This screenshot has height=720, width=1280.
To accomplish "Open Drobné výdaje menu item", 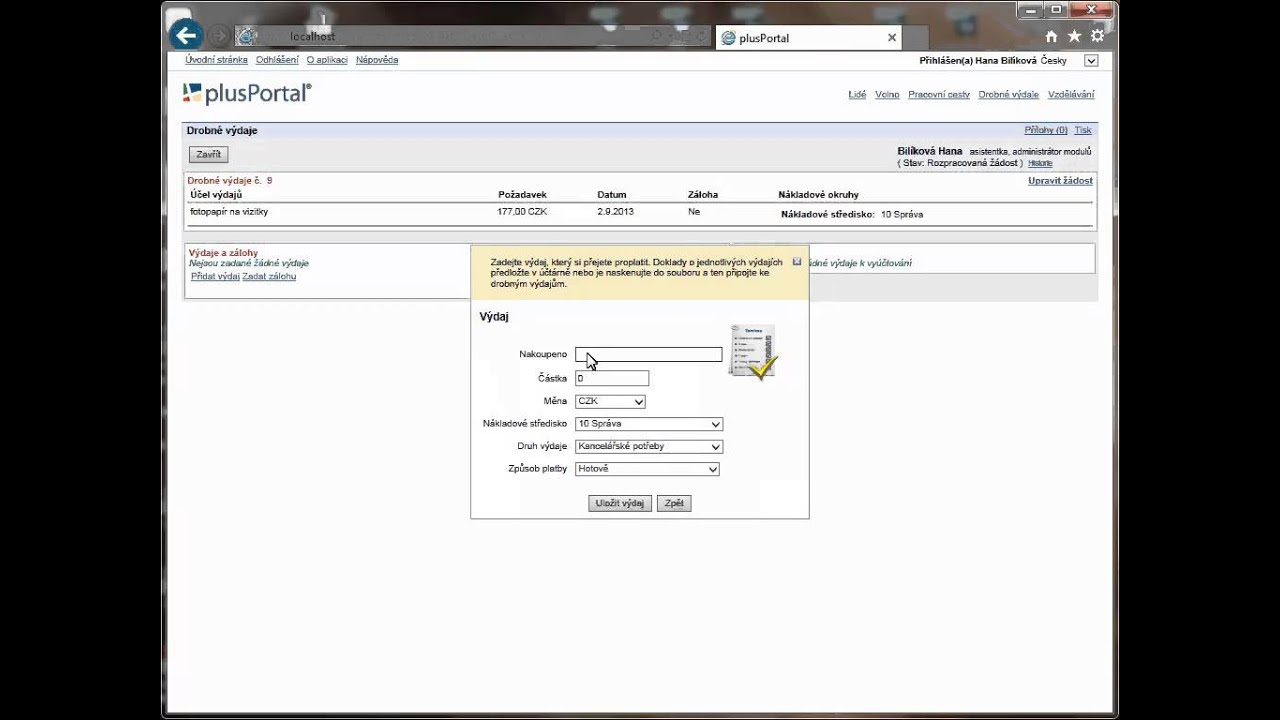I will click(1008, 94).
